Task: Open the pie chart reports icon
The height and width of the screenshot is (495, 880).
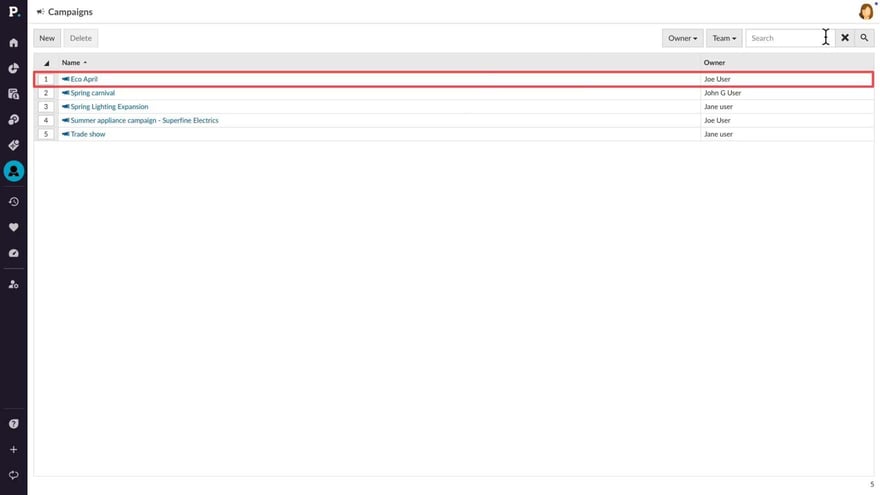Action: point(13,68)
